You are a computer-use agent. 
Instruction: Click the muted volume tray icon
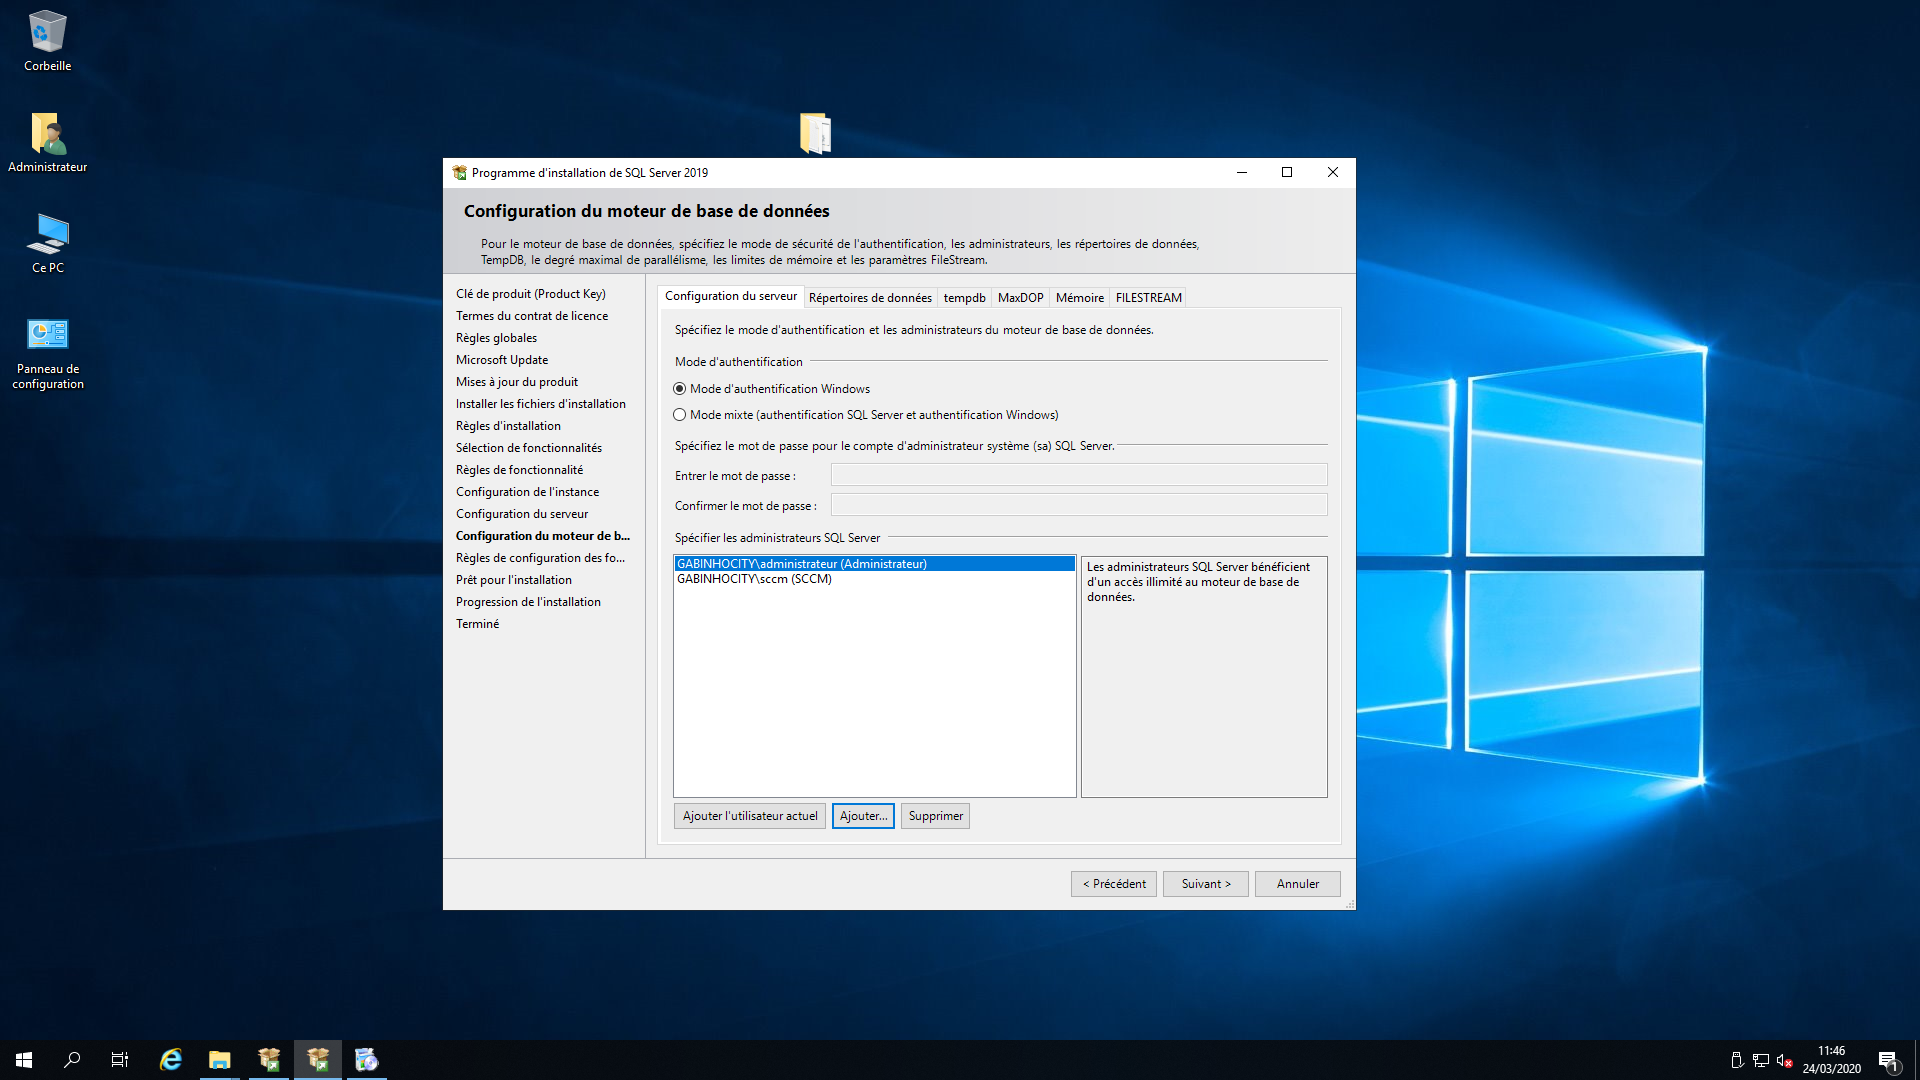point(1784,1060)
